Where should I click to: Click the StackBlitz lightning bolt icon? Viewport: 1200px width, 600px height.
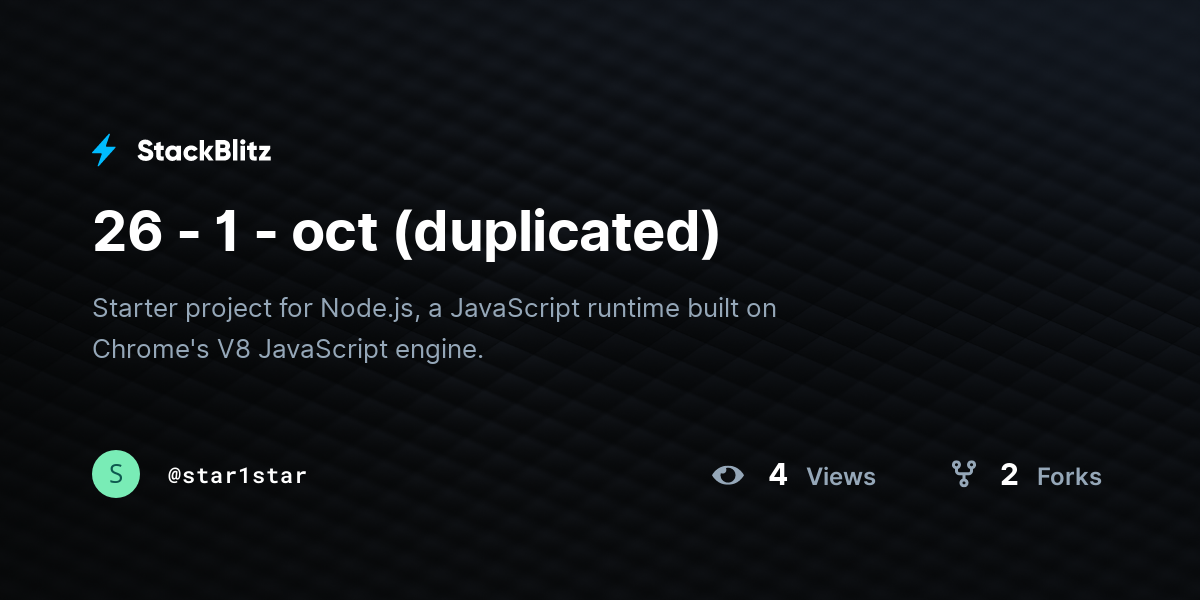click(x=104, y=151)
